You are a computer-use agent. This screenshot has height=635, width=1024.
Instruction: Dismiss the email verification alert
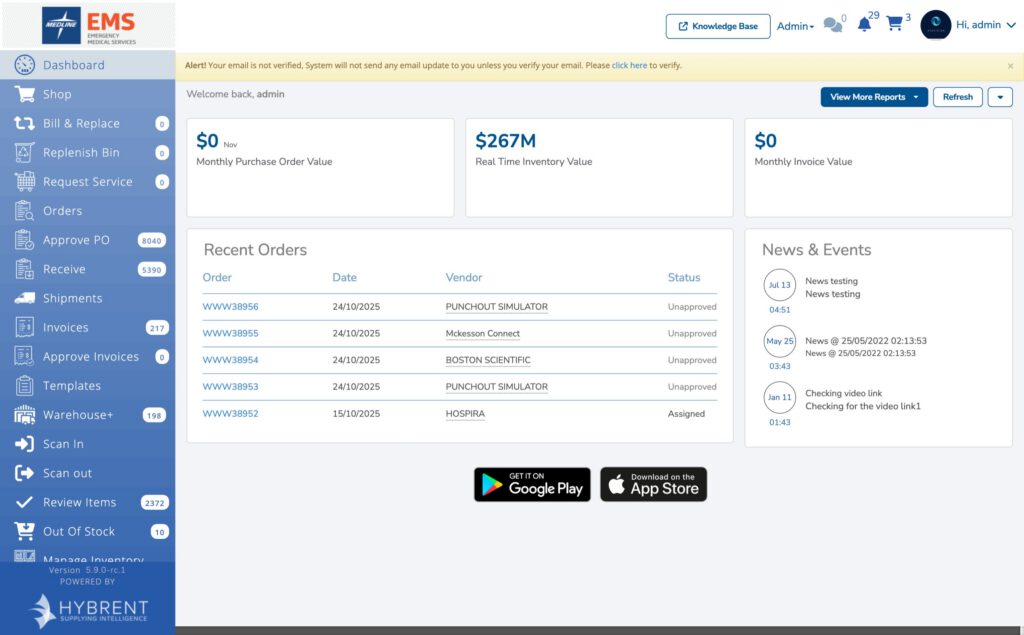pyautogui.click(x=1010, y=66)
